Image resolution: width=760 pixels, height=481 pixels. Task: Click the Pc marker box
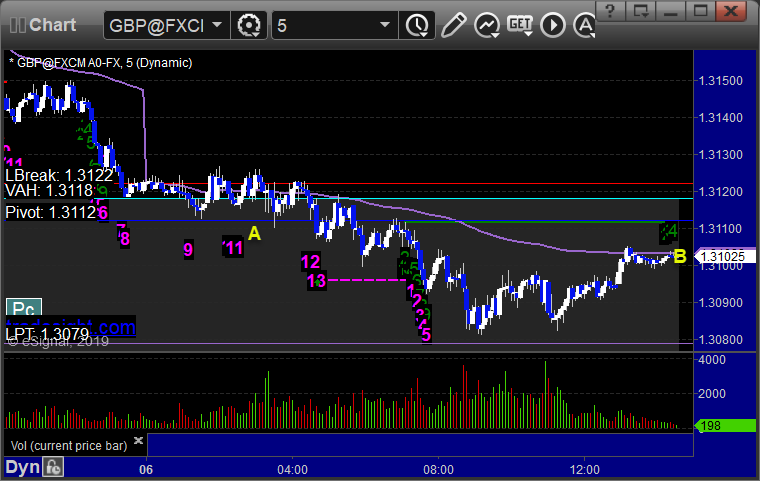(24, 308)
